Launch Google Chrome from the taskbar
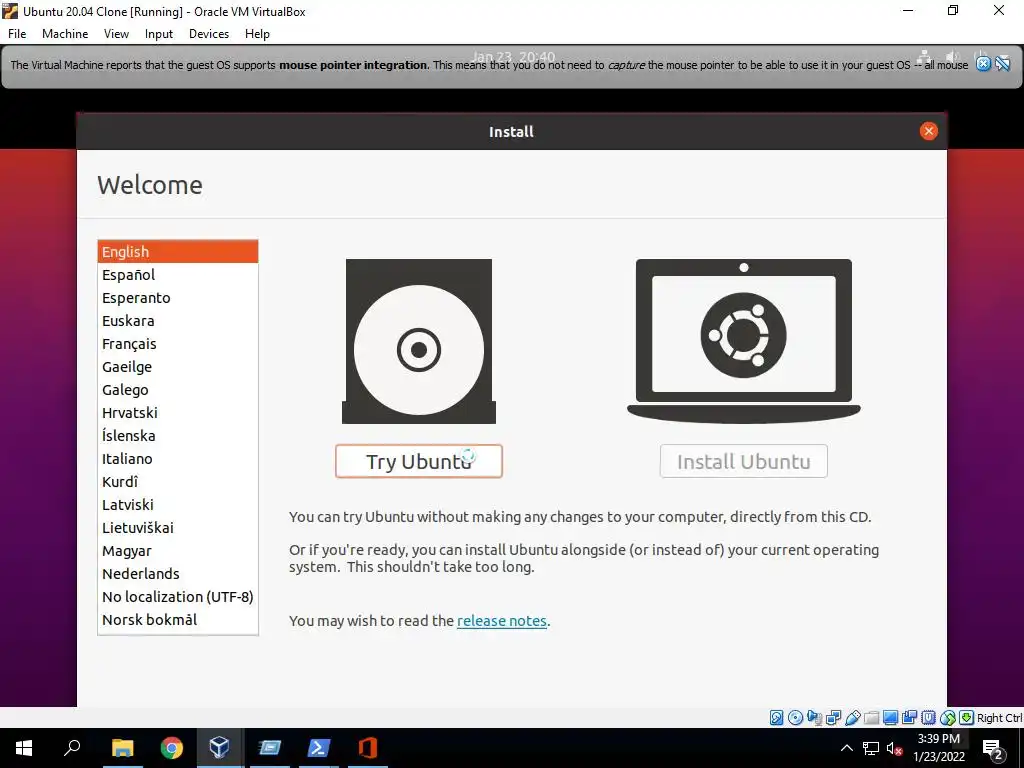The width and height of the screenshot is (1024, 768). (x=172, y=748)
